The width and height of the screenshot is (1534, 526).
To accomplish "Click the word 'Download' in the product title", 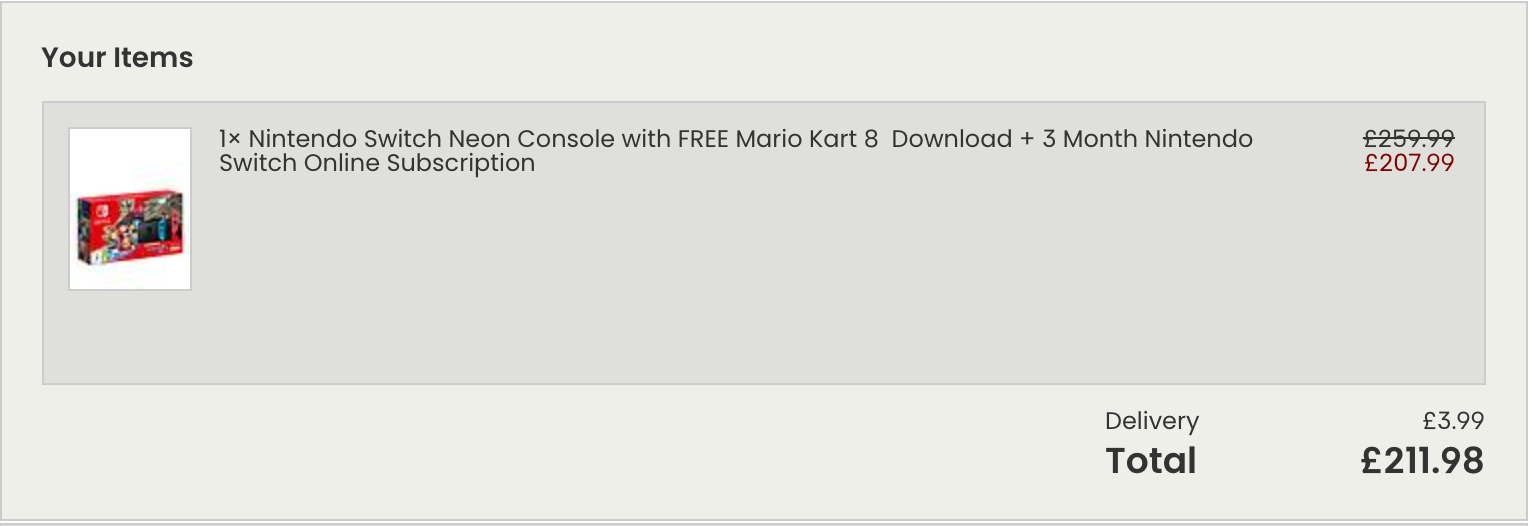I will [x=951, y=139].
